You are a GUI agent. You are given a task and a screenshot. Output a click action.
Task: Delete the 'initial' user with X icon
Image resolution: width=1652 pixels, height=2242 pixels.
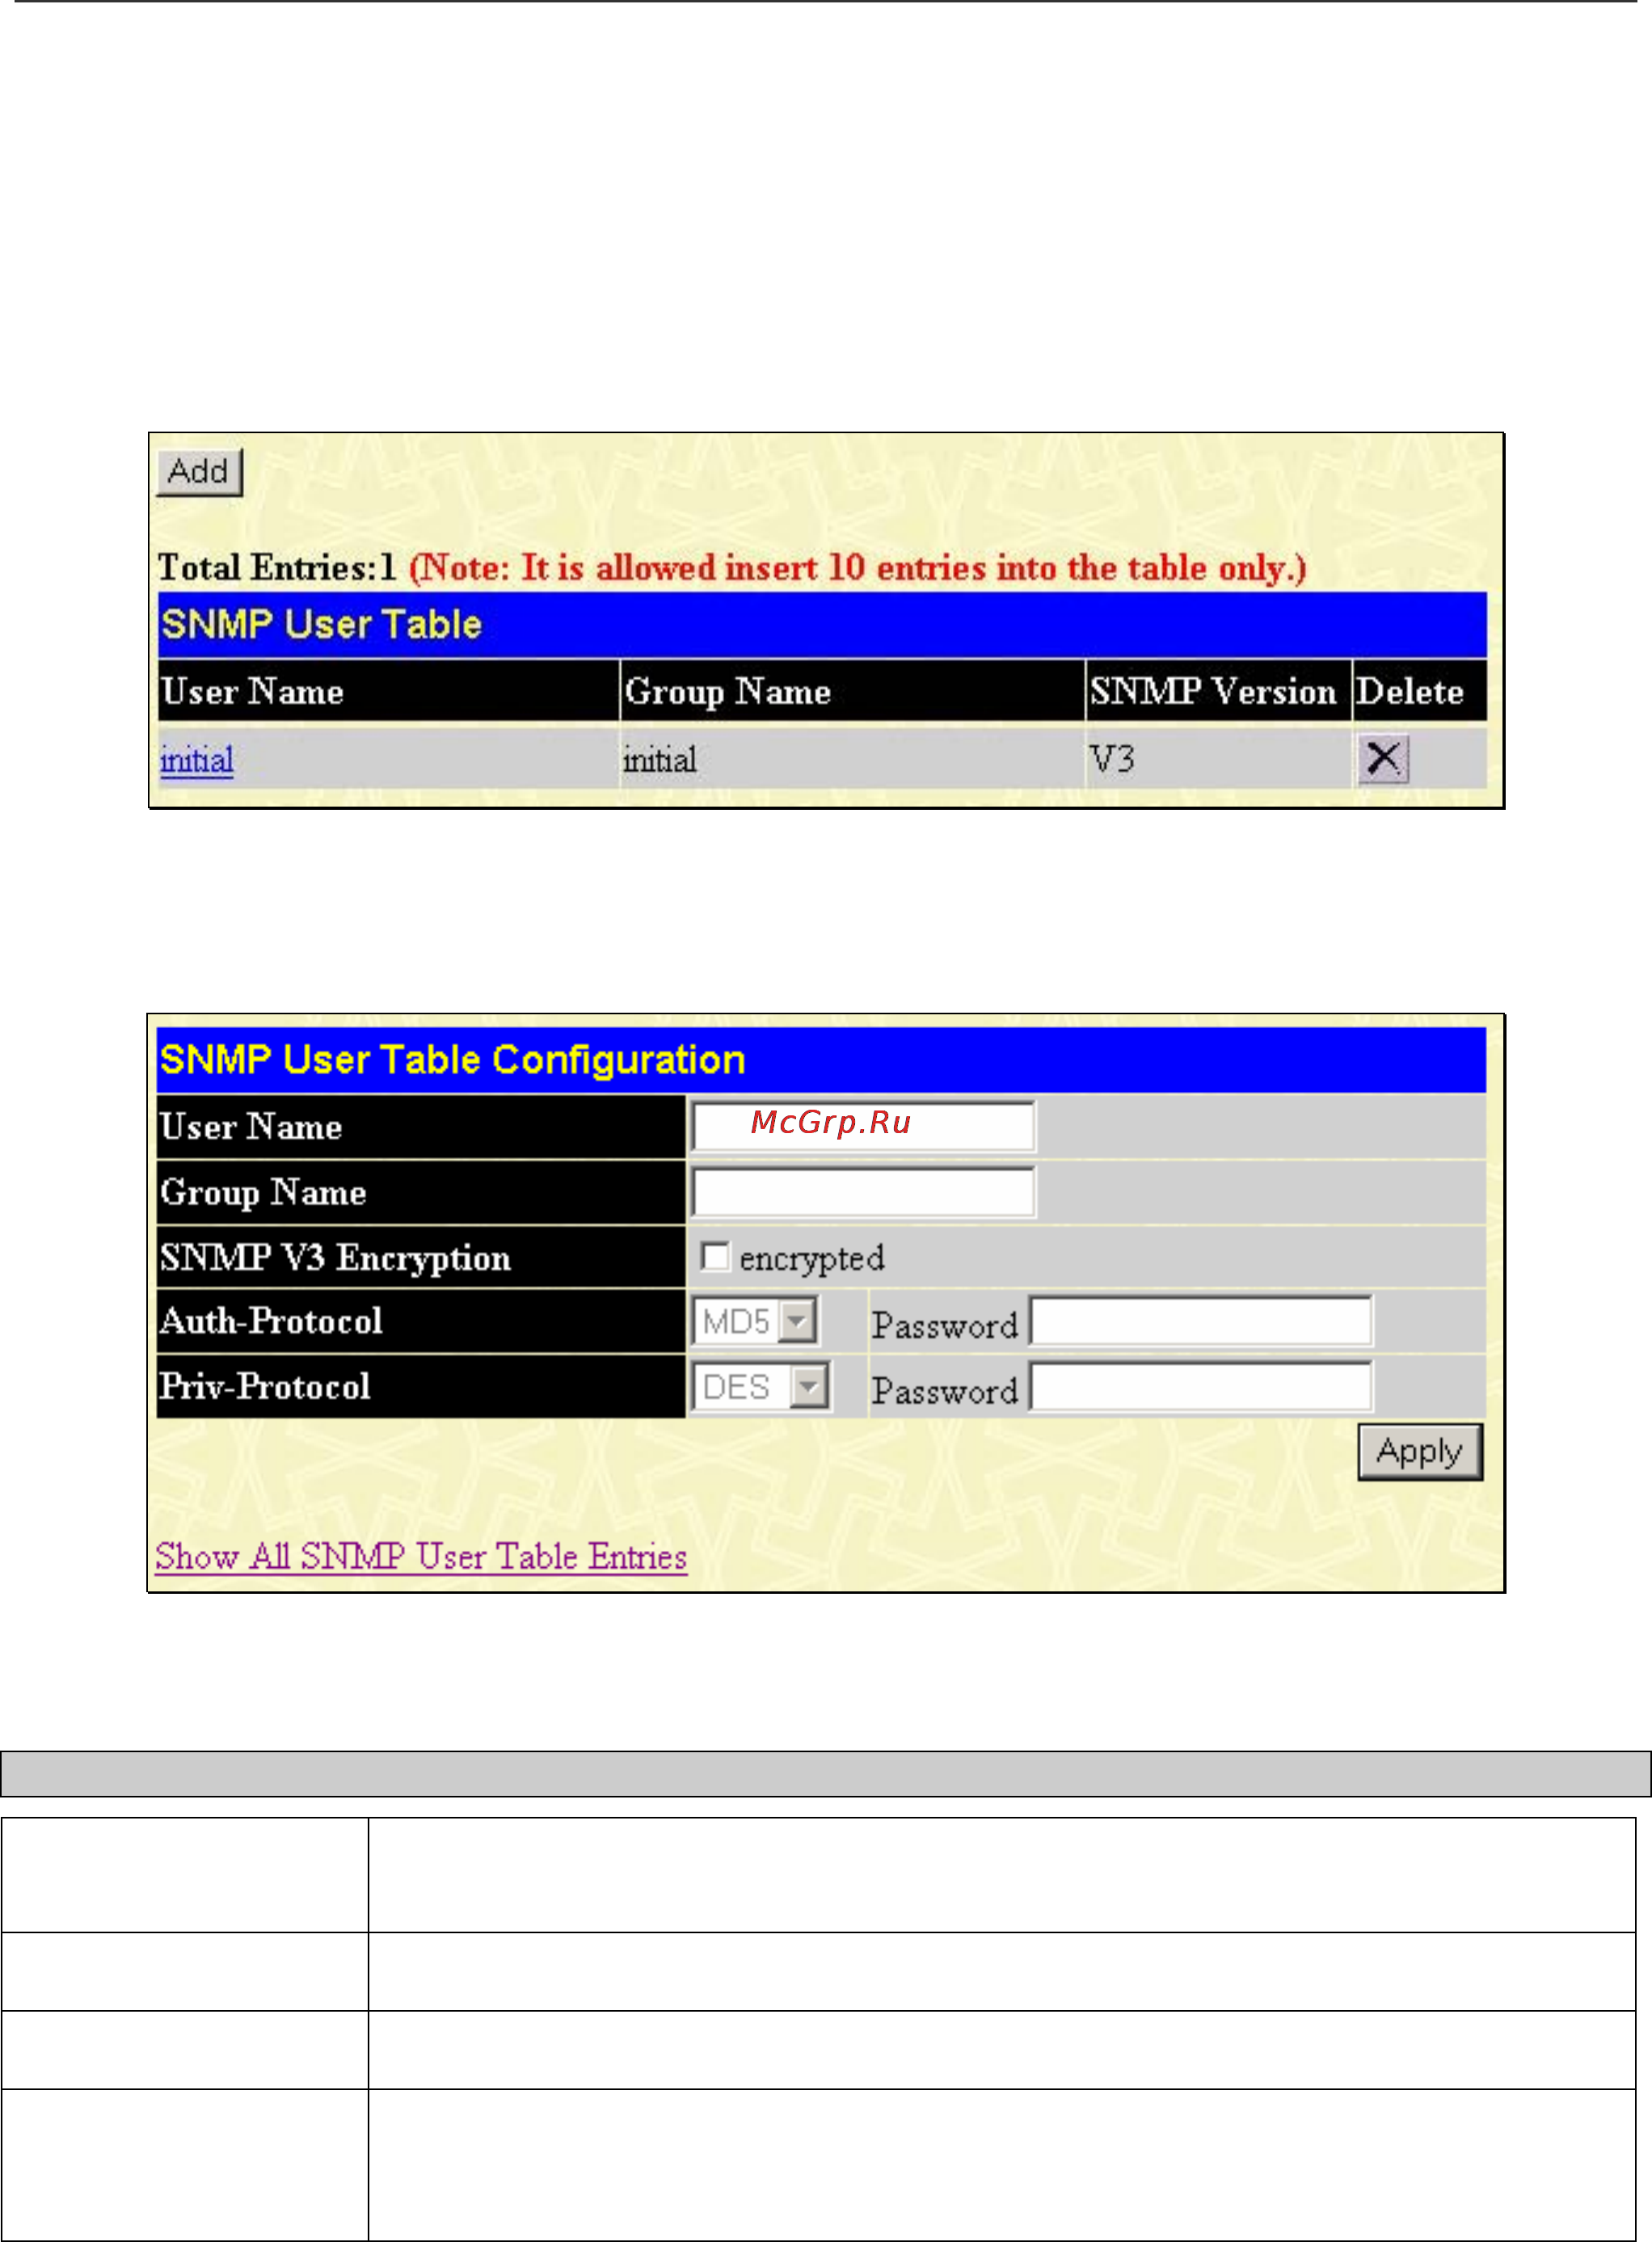pos(1383,758)
